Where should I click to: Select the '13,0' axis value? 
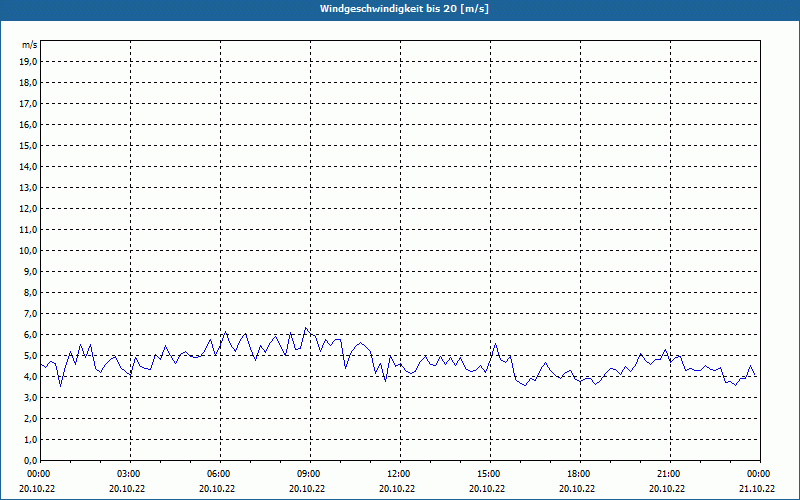(29, 188)
